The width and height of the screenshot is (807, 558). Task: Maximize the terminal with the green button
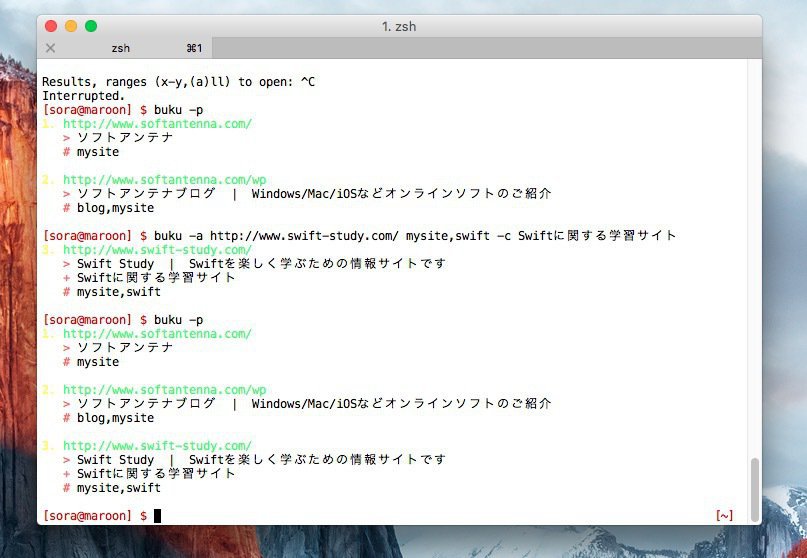point(91,26)
